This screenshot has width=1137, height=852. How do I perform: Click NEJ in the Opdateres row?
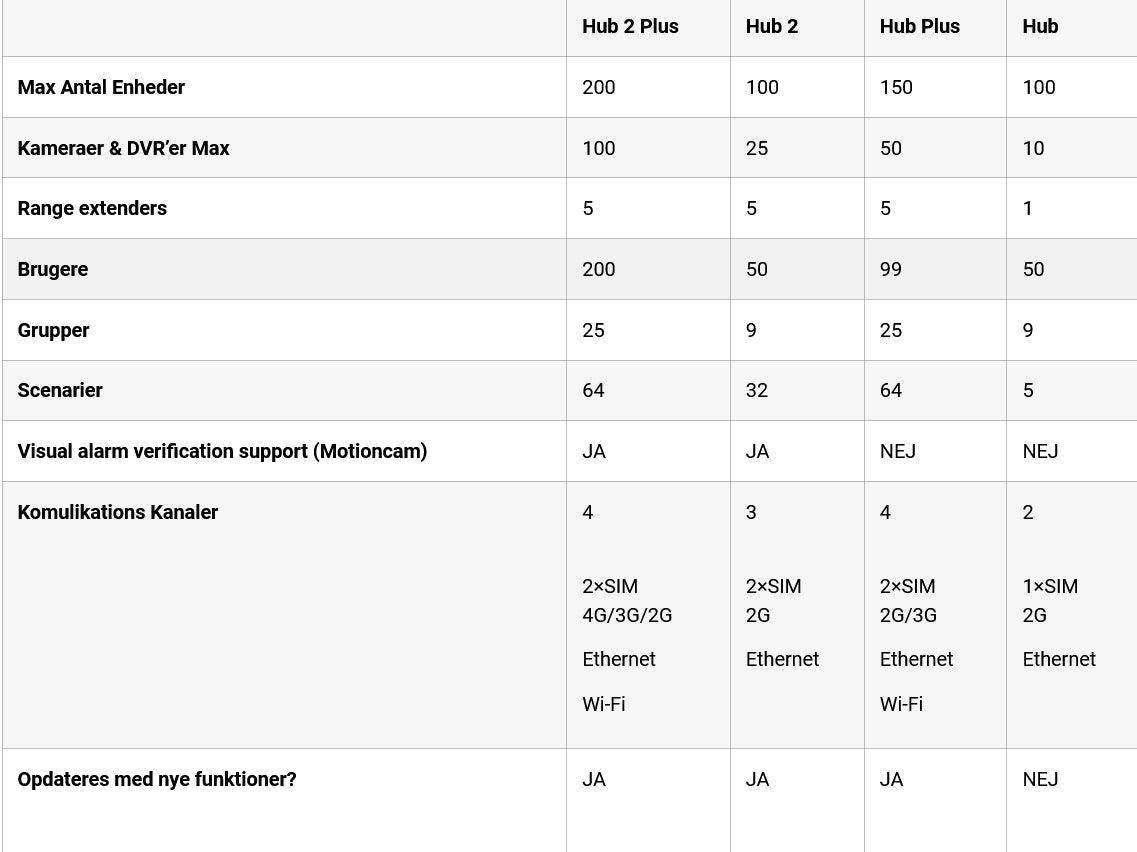coord(1040,779)
